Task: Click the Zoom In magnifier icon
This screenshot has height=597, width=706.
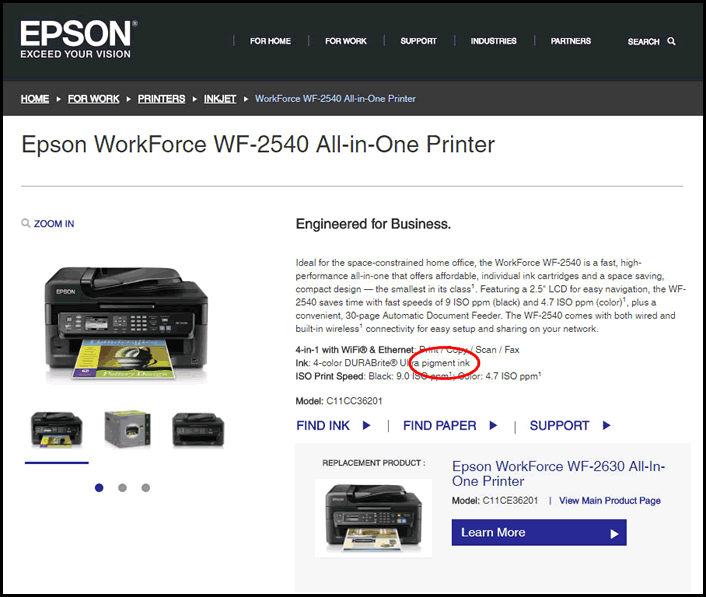Action: pos(26,223)
